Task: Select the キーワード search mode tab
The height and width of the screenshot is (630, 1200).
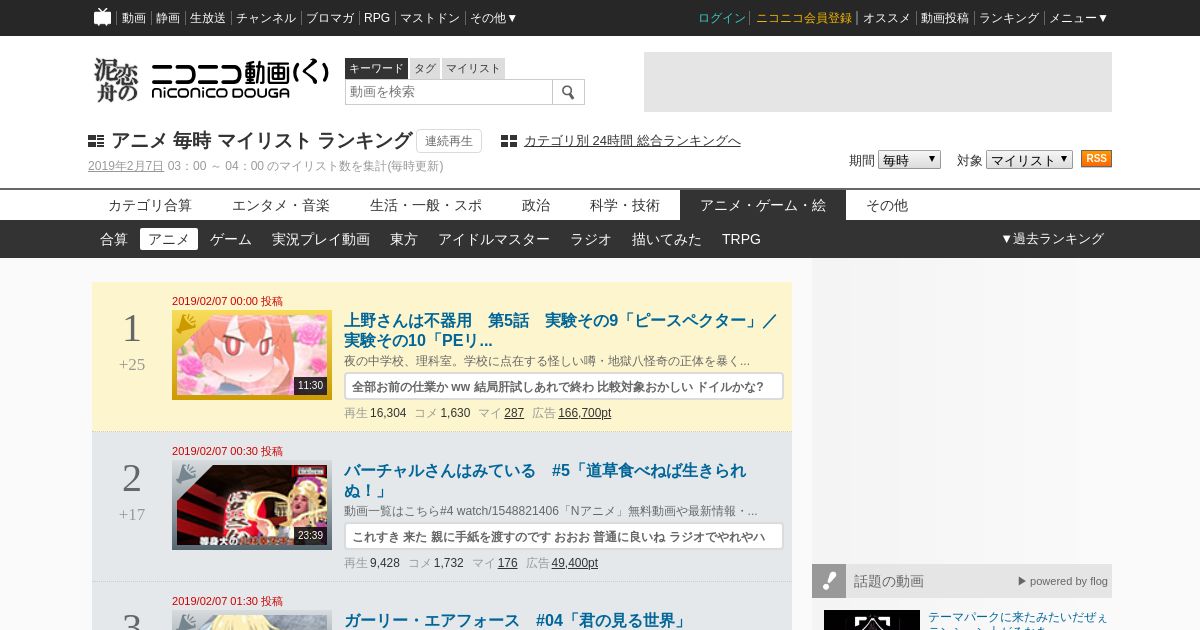Action: [x=376, y=68]
